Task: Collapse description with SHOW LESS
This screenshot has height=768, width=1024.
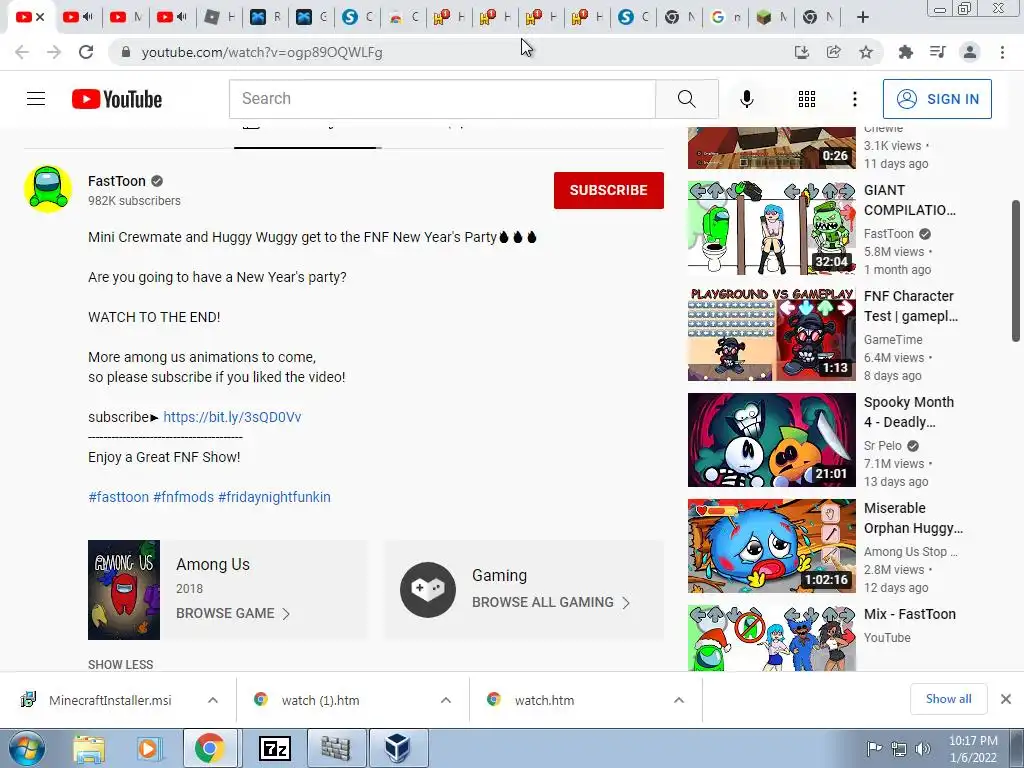Action: [x=121, y=664]
